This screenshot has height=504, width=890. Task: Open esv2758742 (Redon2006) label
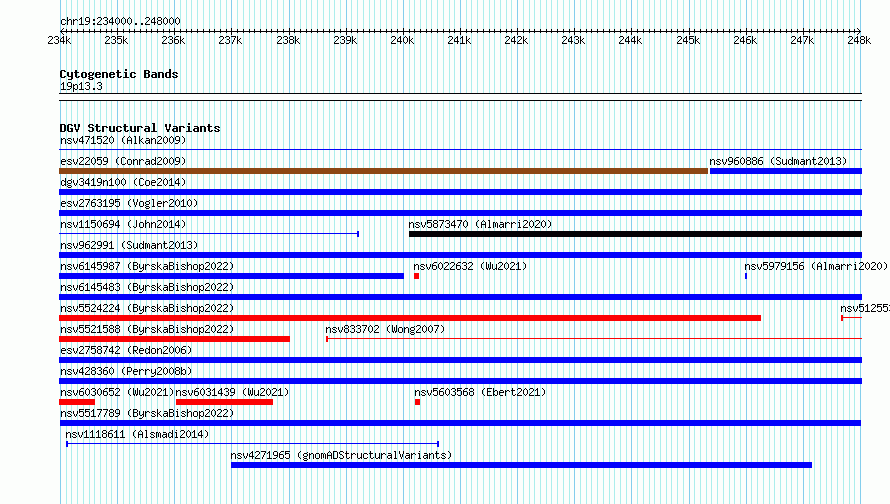click(126, 350)
